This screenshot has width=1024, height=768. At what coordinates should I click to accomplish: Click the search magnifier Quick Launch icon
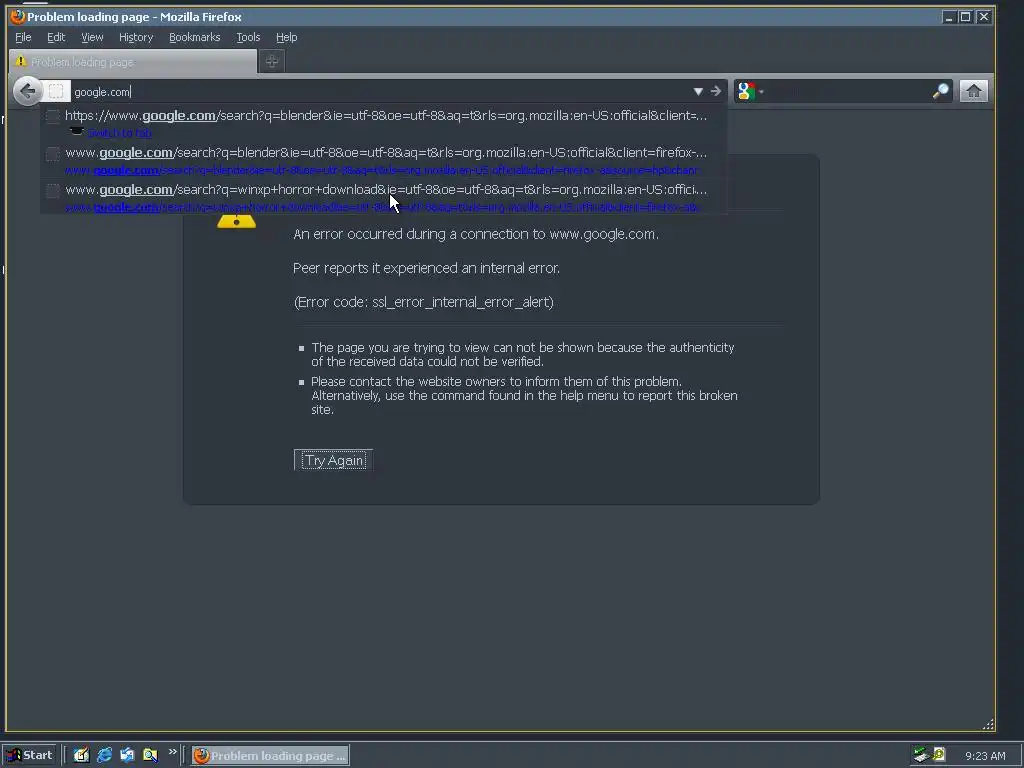[150, 755]
